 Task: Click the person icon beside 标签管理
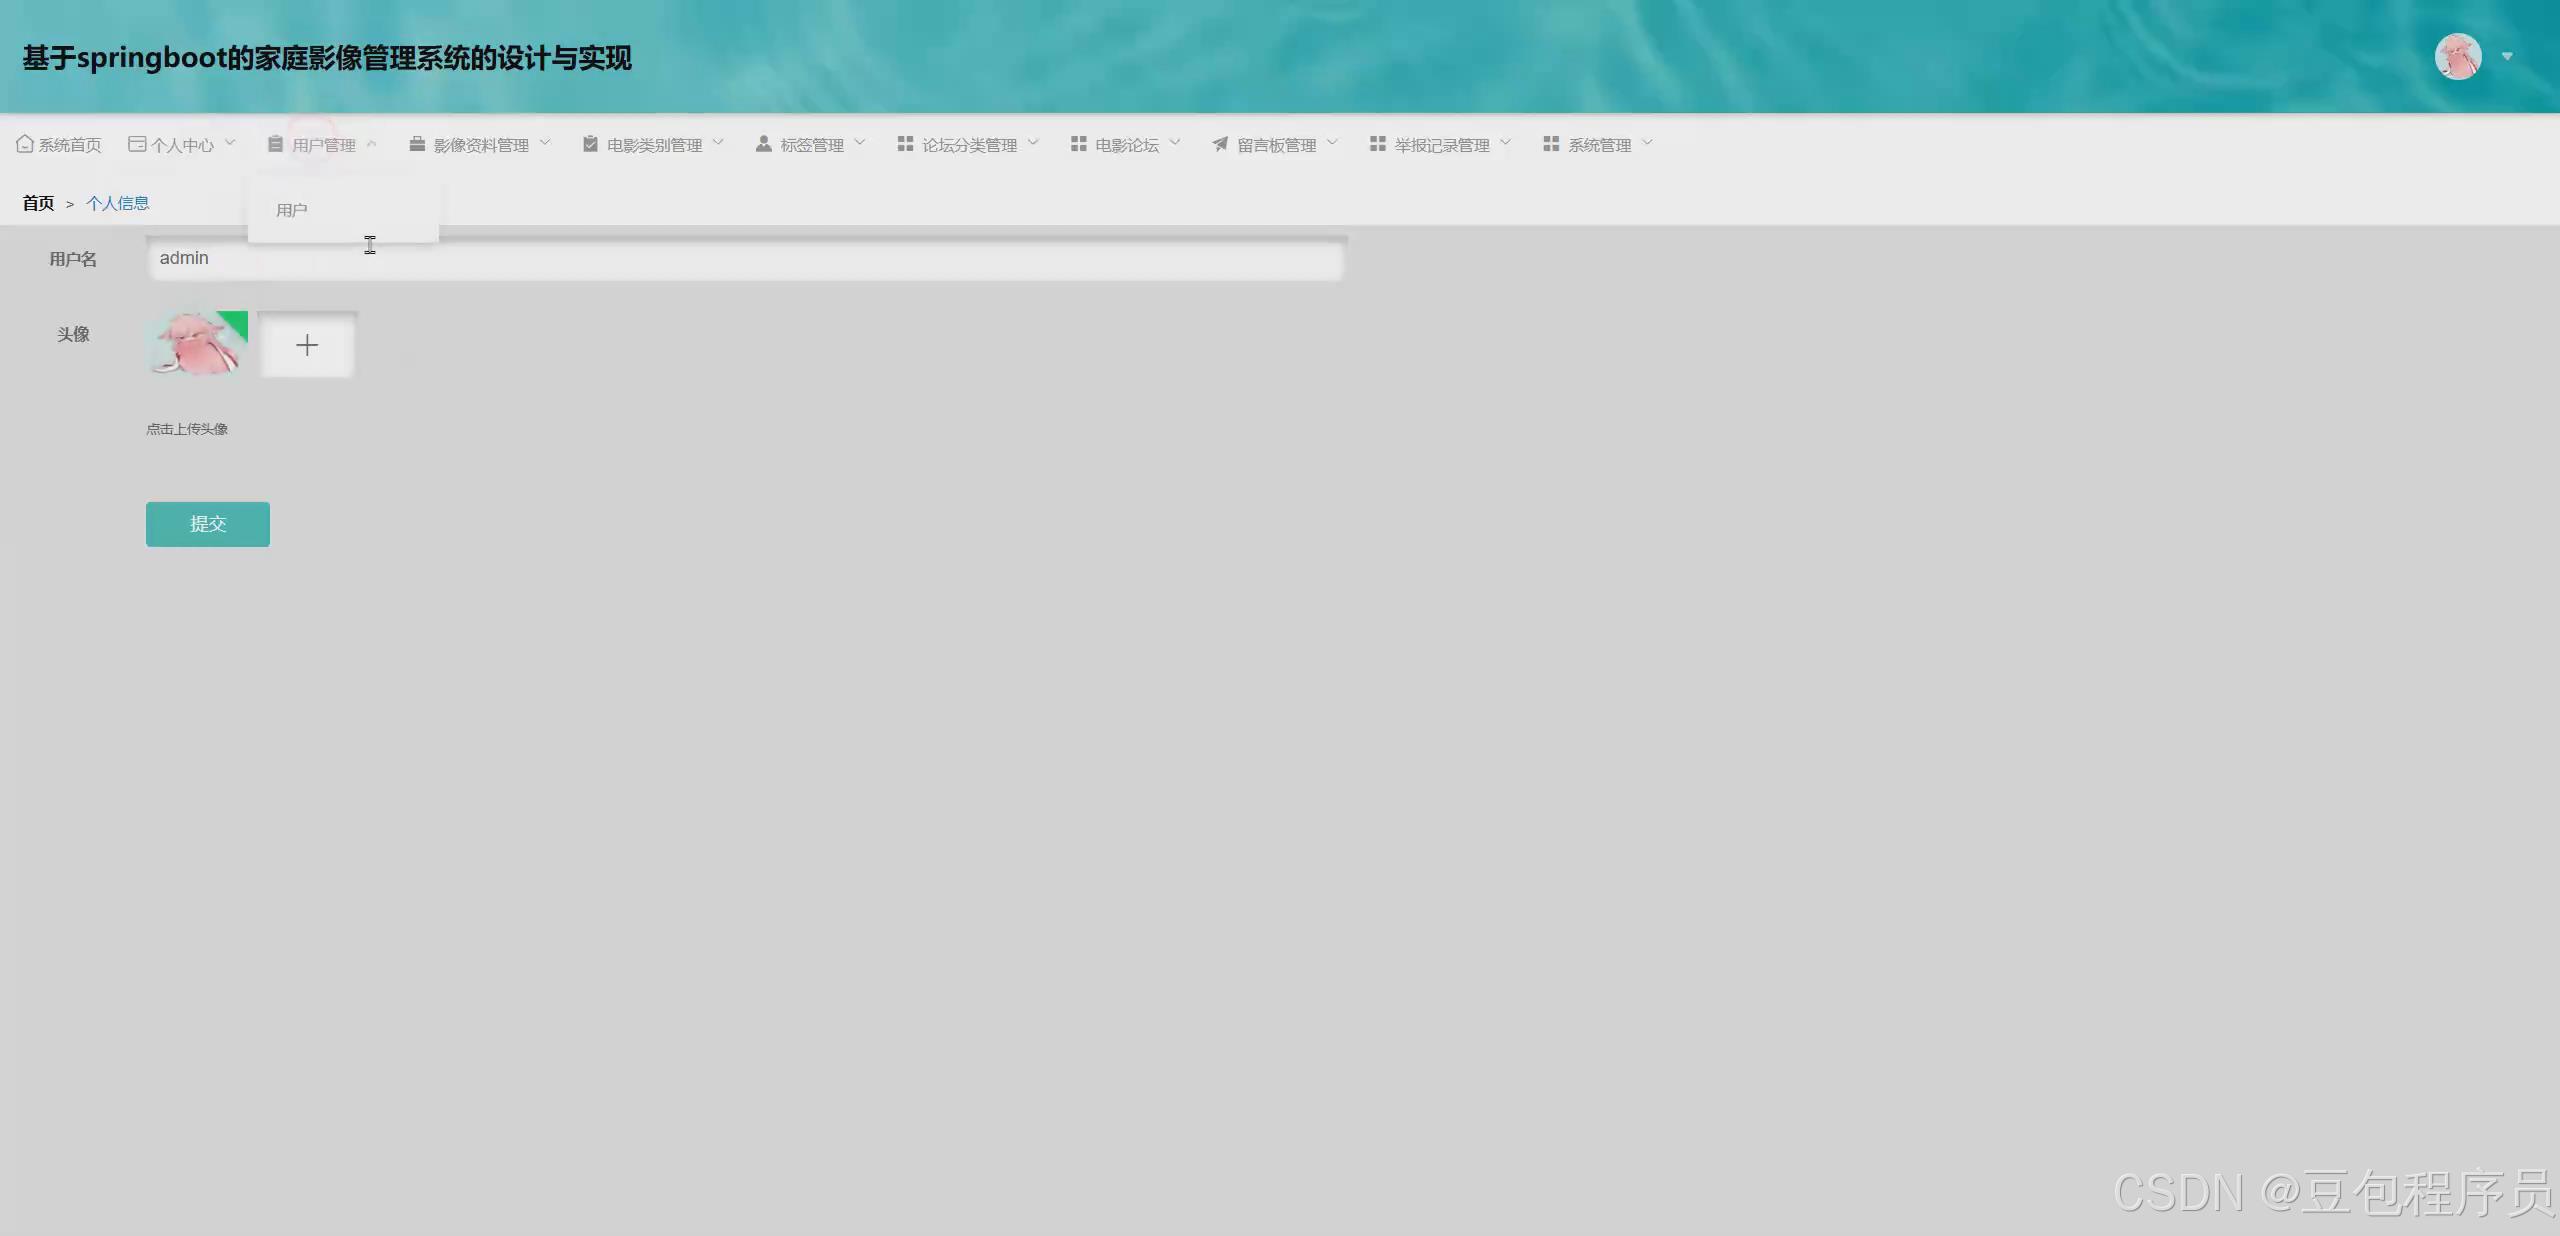[763, 144]
